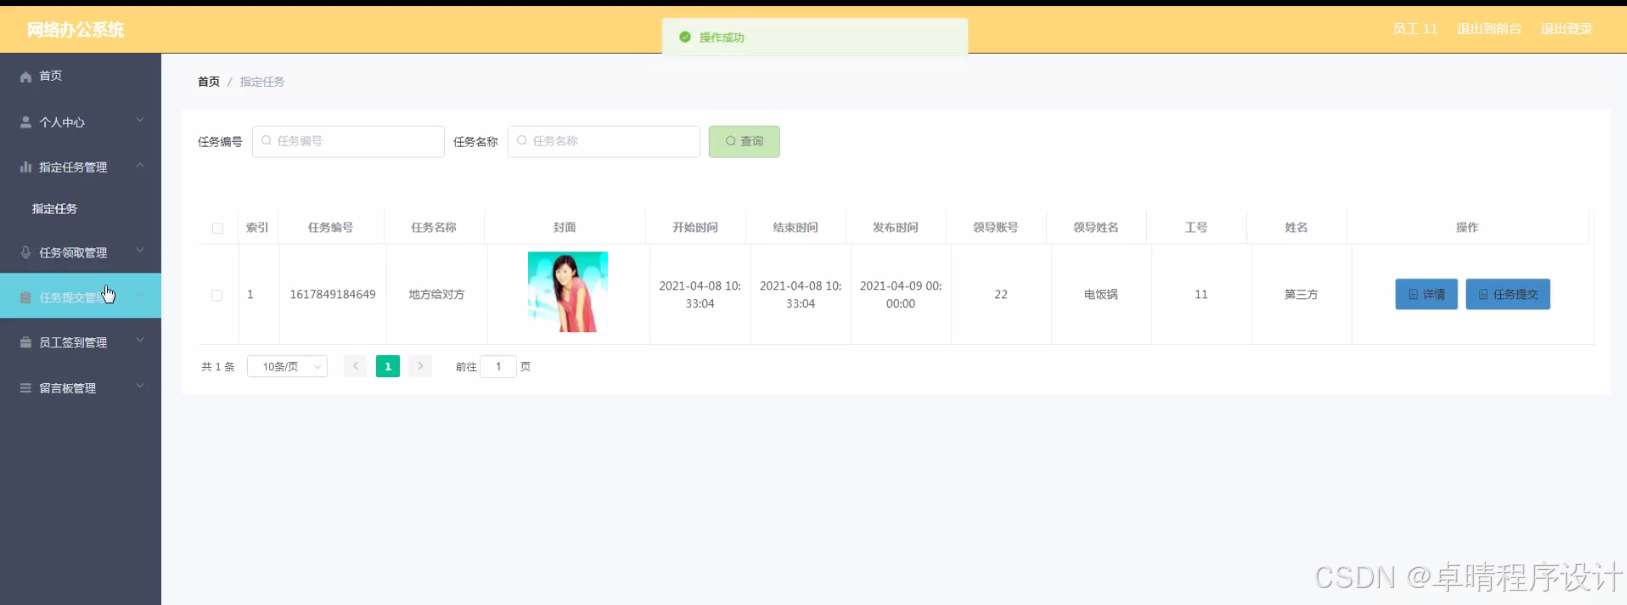Click the green success check icon in notification
The height and width of the screenshot is (605, 1627).
pyautogui.click(x=685, y=37)
